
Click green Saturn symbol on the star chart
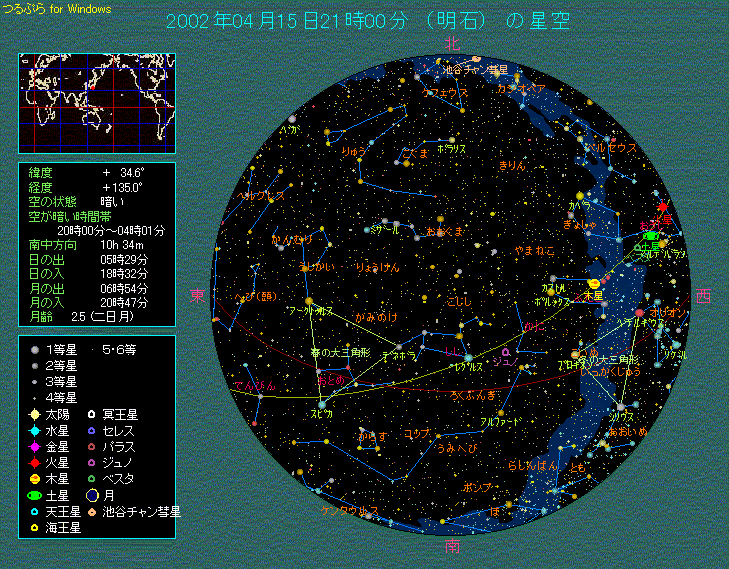tap(651, 236)
